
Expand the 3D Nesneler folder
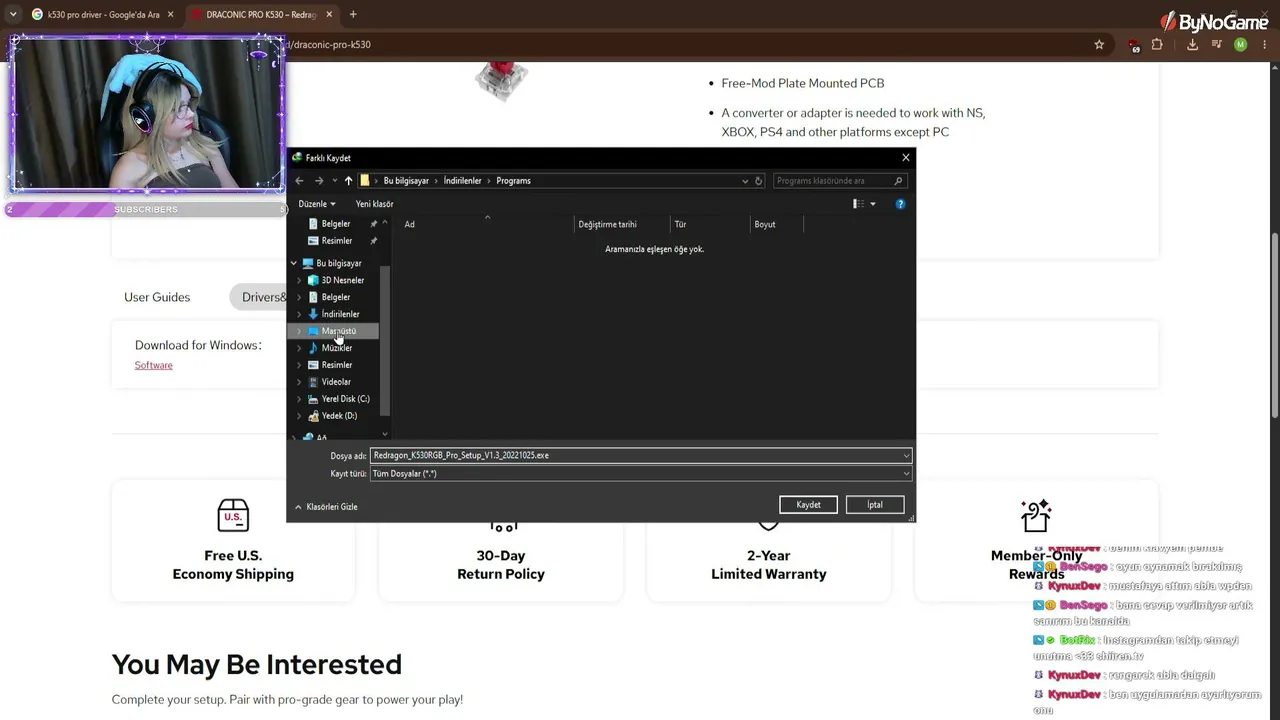(x=299, y=280)
